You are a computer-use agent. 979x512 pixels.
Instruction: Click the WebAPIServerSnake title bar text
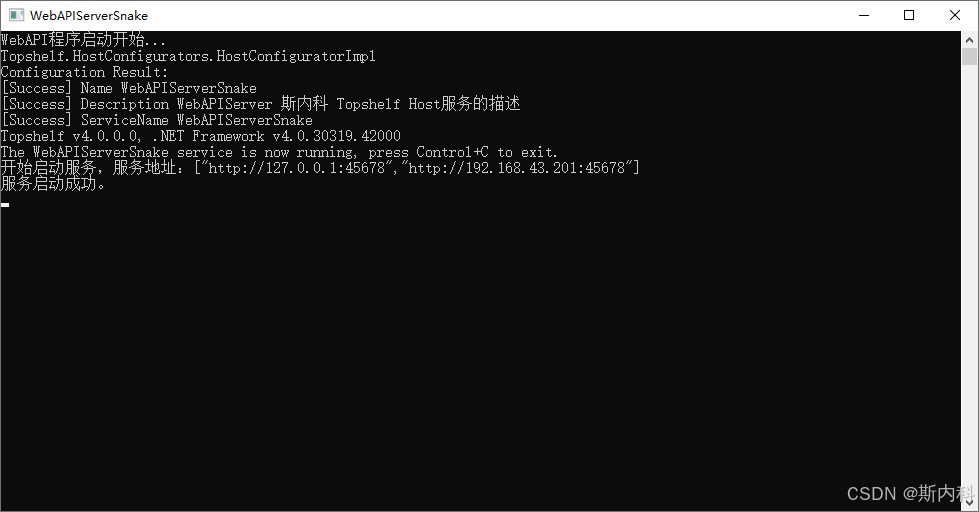pos(89,16)
